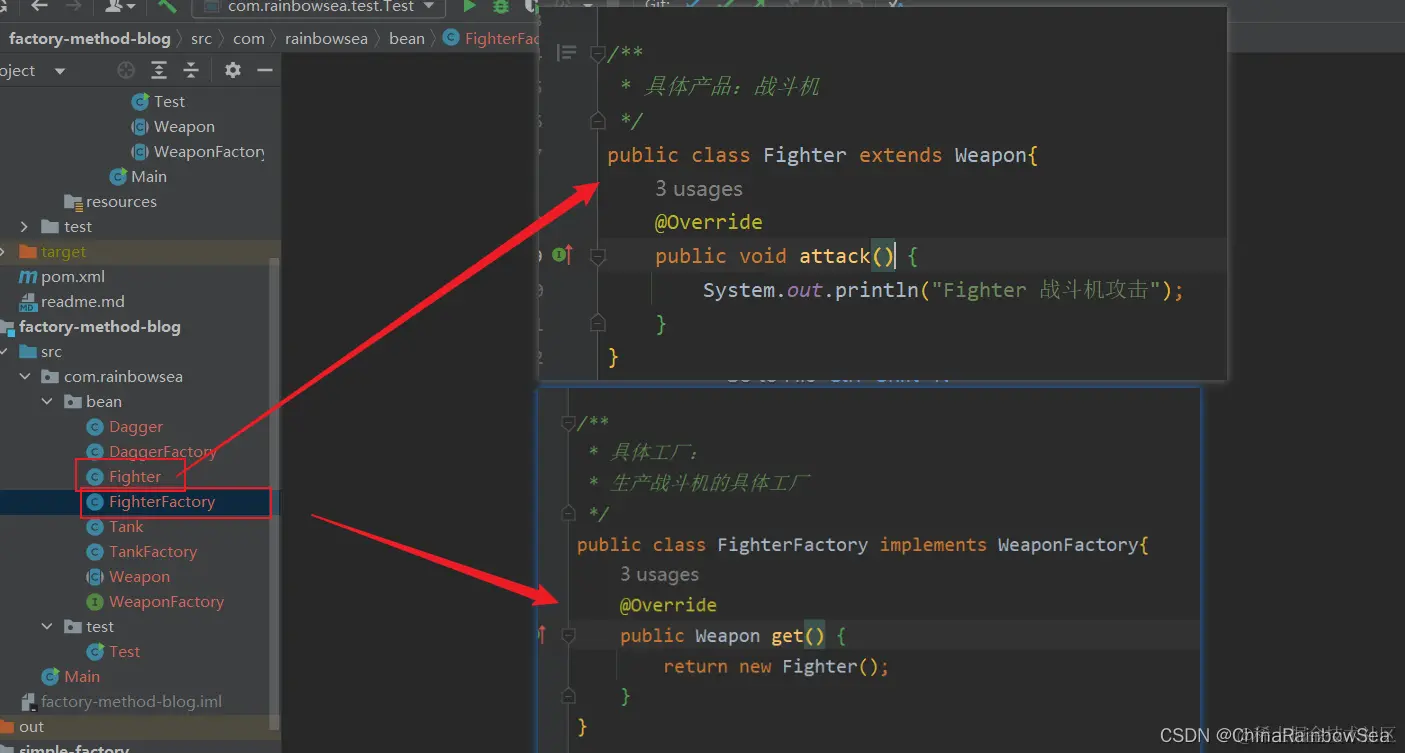Image resolution: width=1405 pixels, height=753 pixels.
Task: Click '3 usages' hint above get()
Action: 659,574
